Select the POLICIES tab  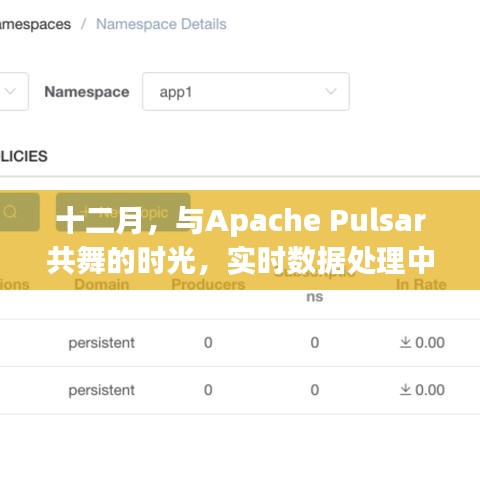[x=23, y=156]
